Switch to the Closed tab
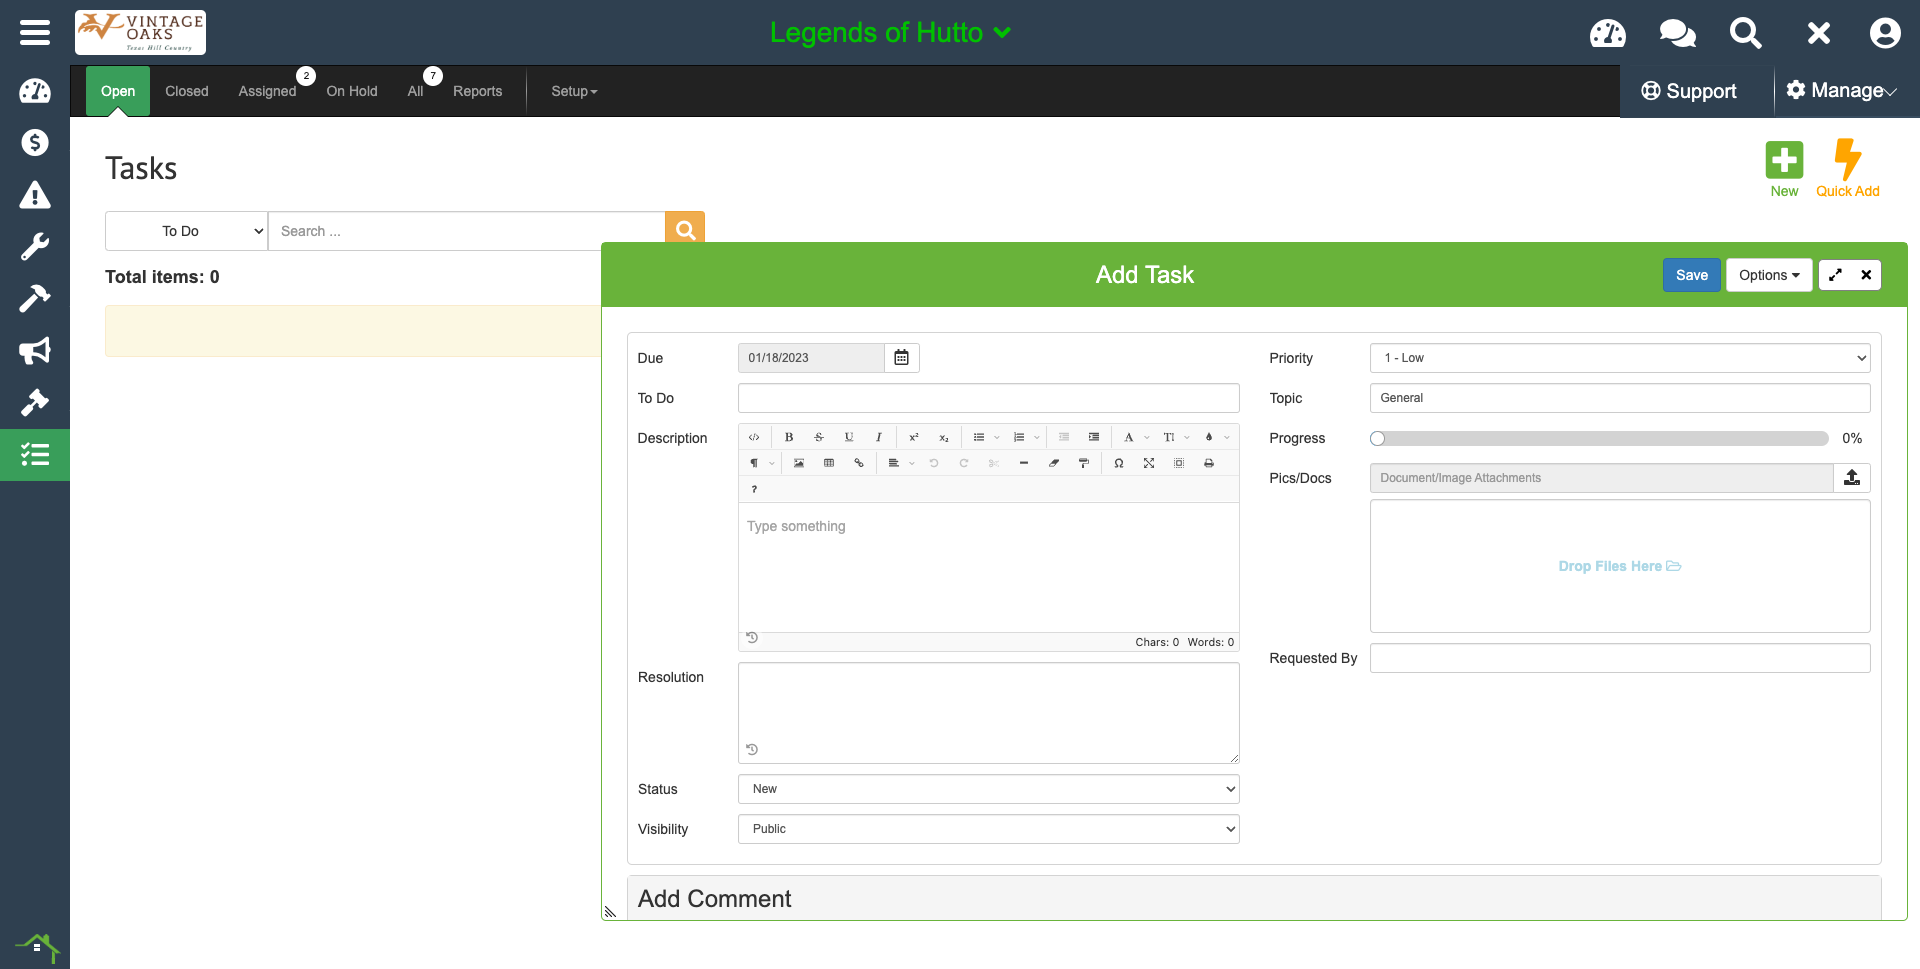This screenshot has height=969, width=1920. click(x=187, y=91)
